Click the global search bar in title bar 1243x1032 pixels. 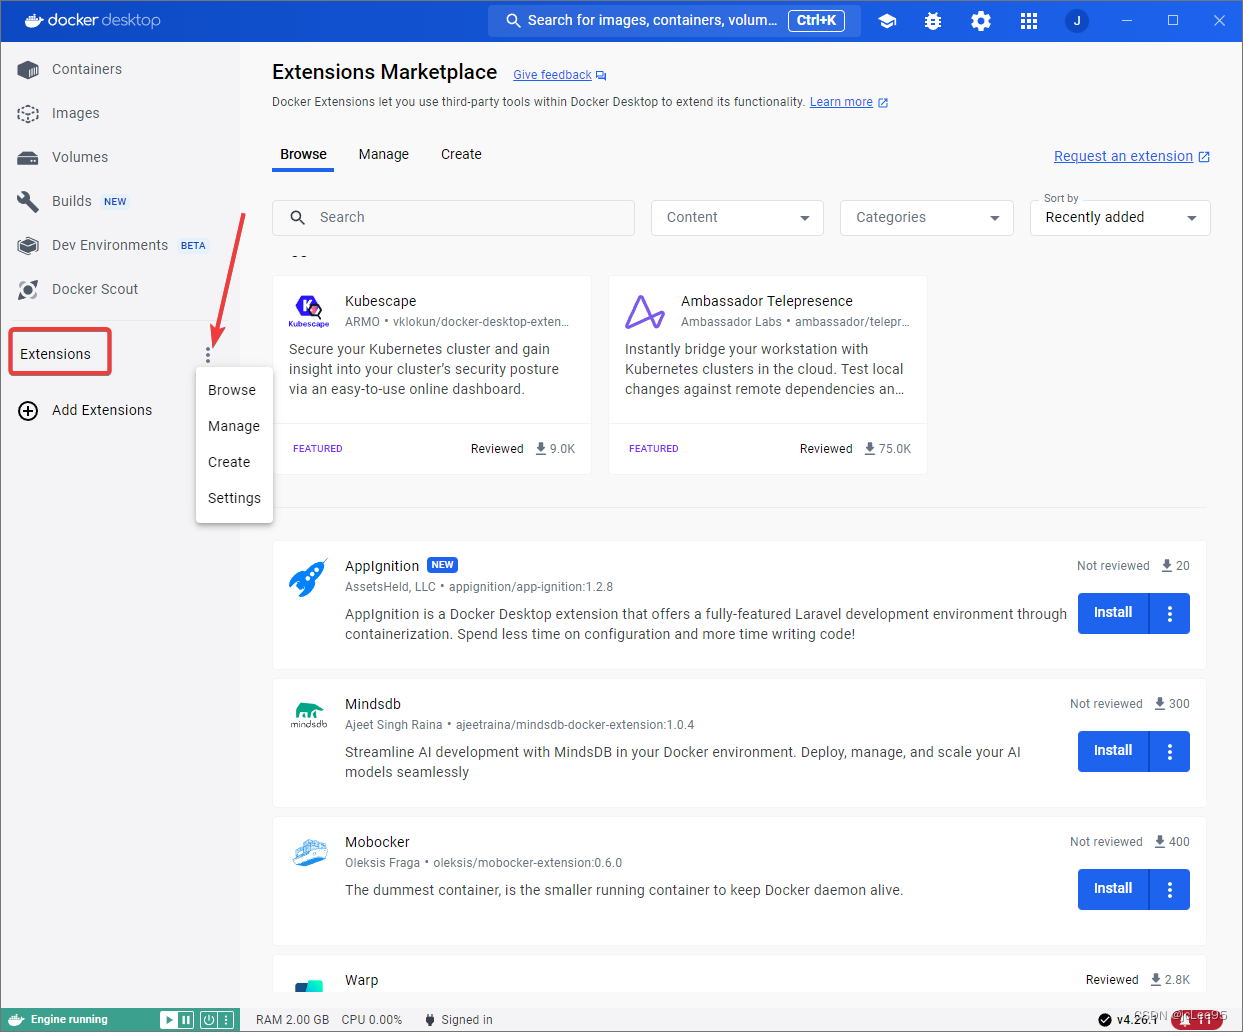(x=673, y=21)
